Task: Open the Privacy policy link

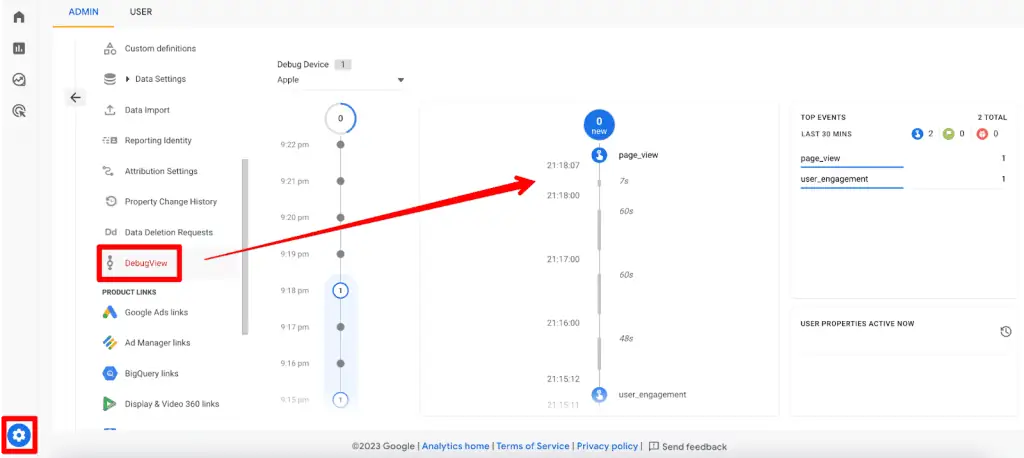Action: point(607,446)
